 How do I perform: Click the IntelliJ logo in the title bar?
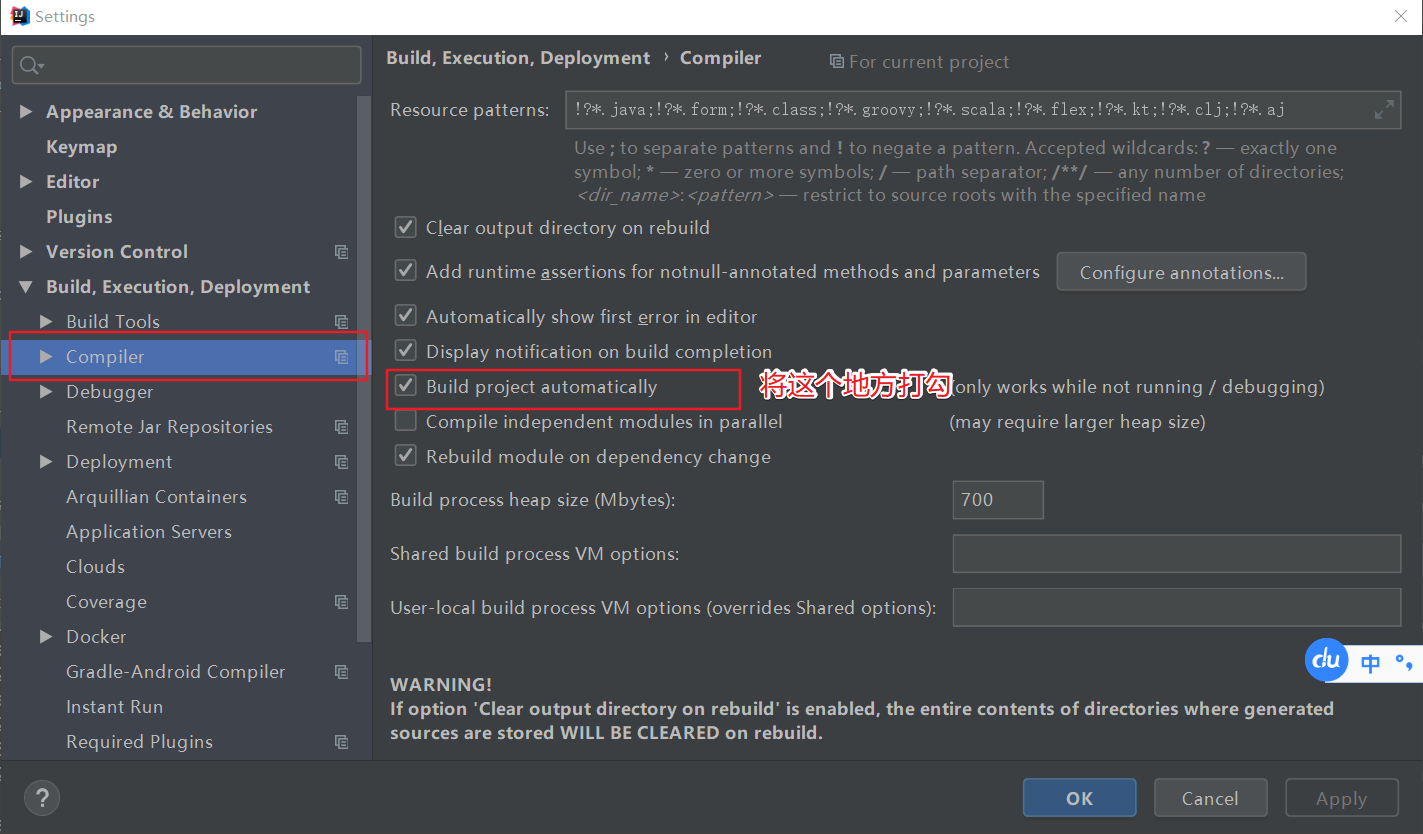tap(19, 16)
